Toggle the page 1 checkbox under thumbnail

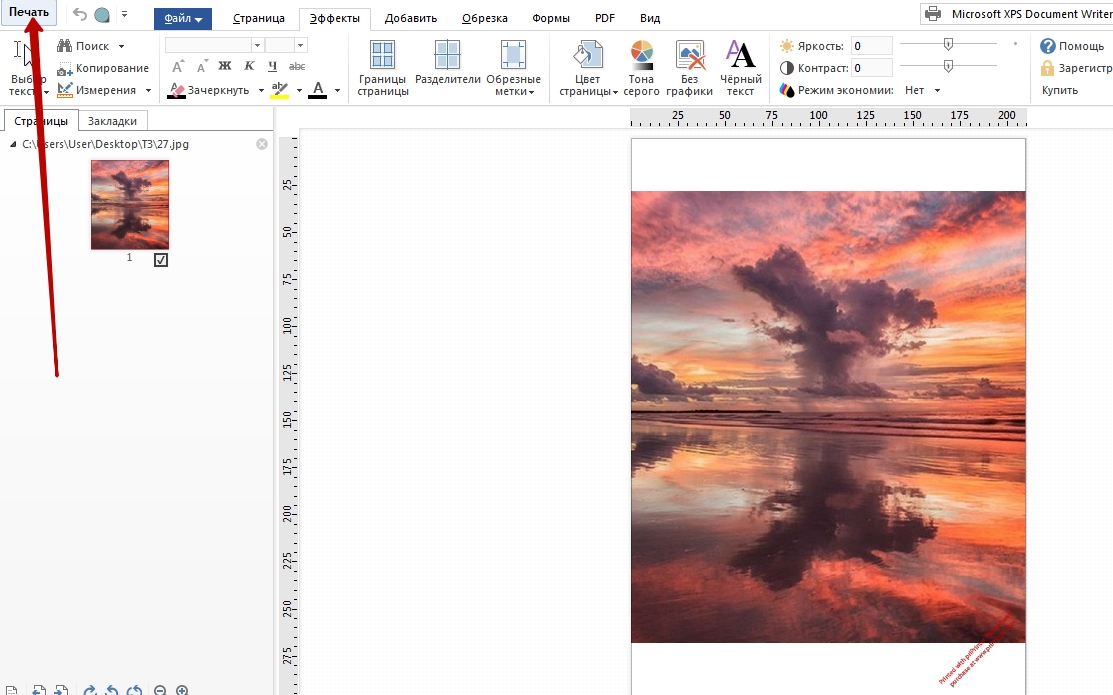(x=161, y=260)
